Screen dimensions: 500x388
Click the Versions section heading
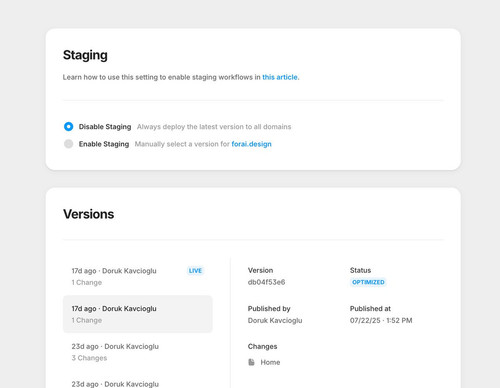click(89, 214)
